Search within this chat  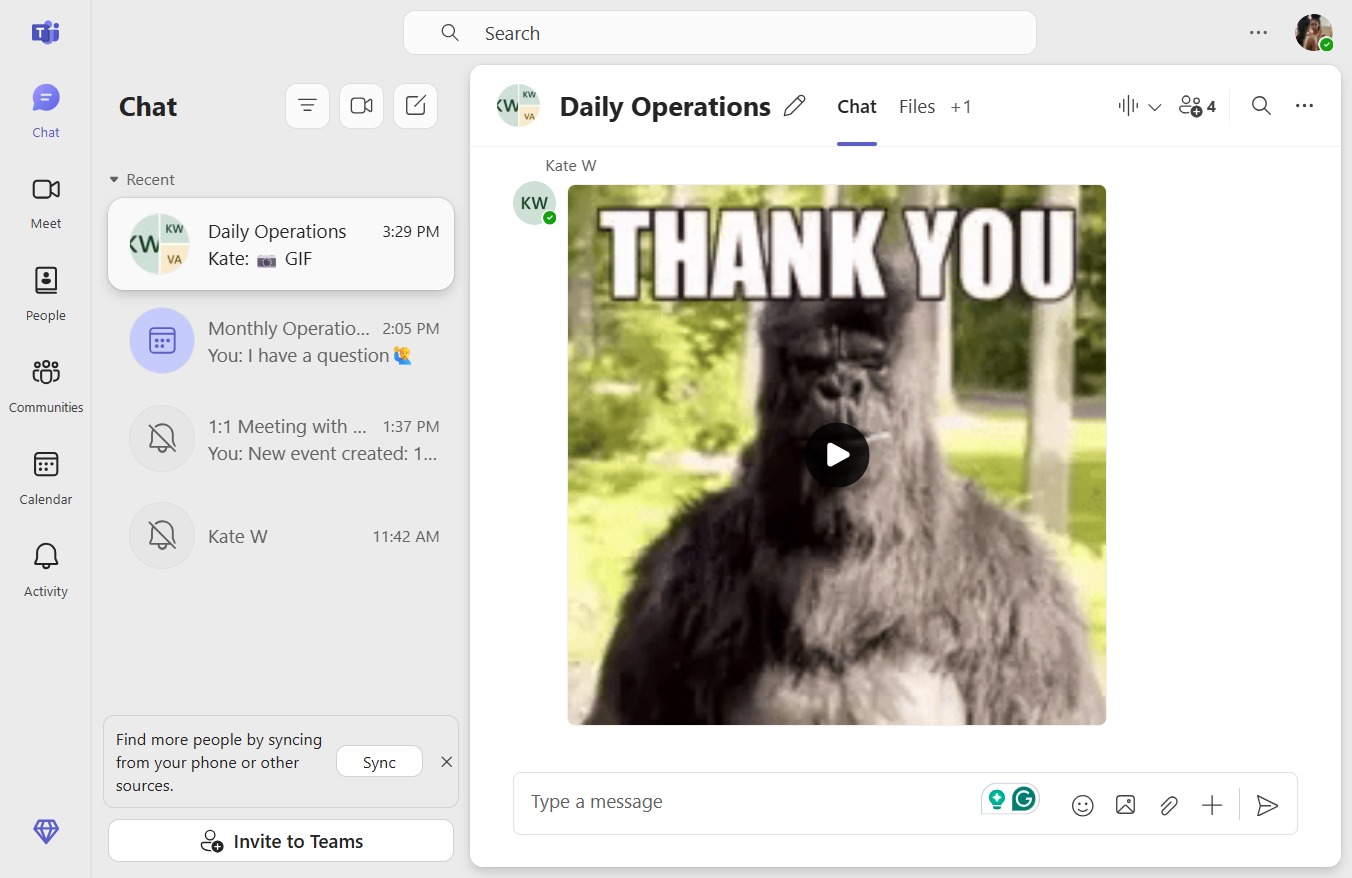(1261, 106)
